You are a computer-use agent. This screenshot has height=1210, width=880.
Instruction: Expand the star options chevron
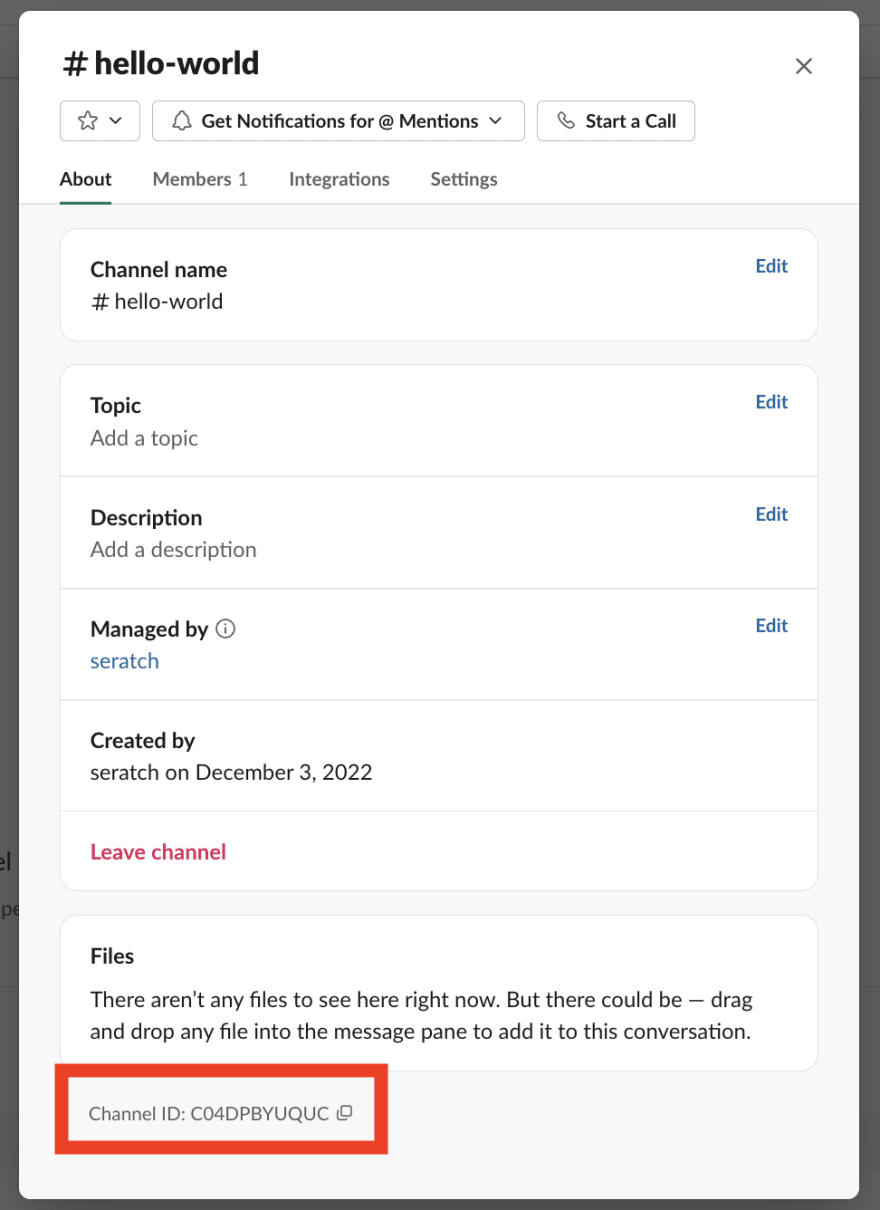coord(112,120)
